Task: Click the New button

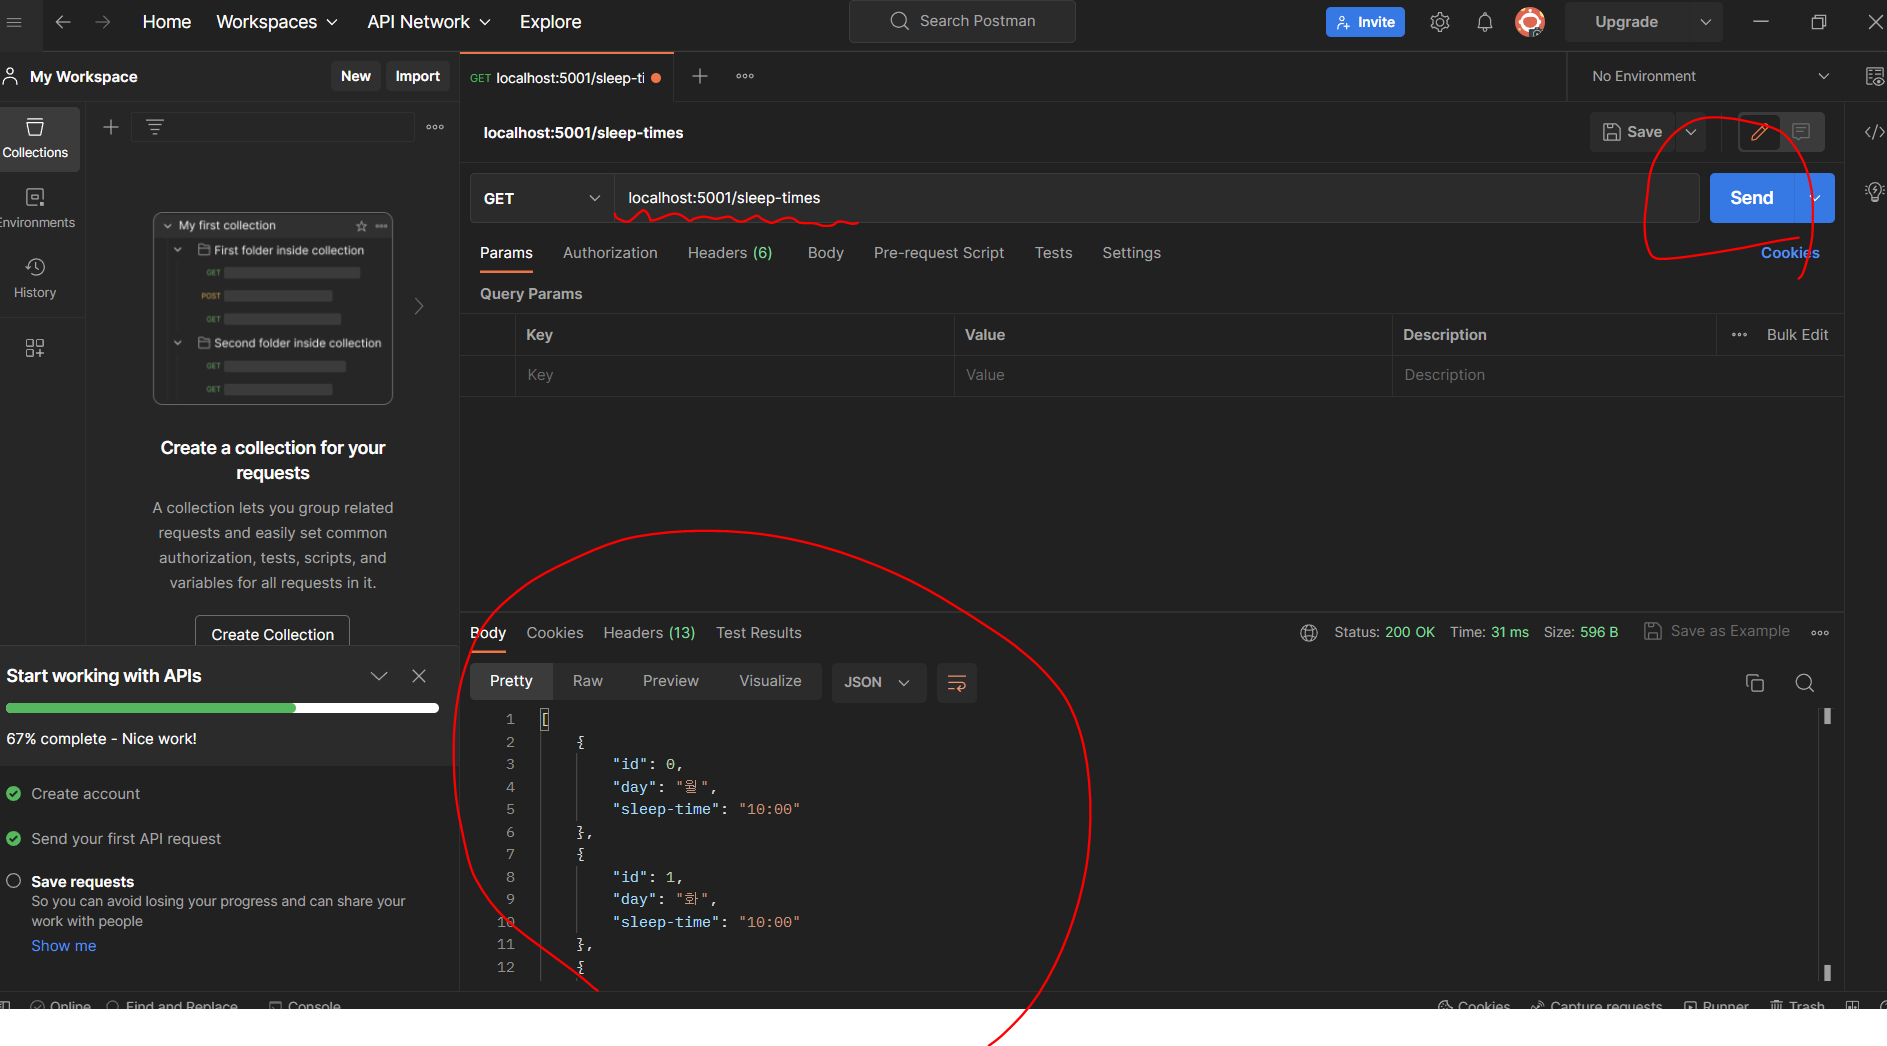Action: point(356,76)
